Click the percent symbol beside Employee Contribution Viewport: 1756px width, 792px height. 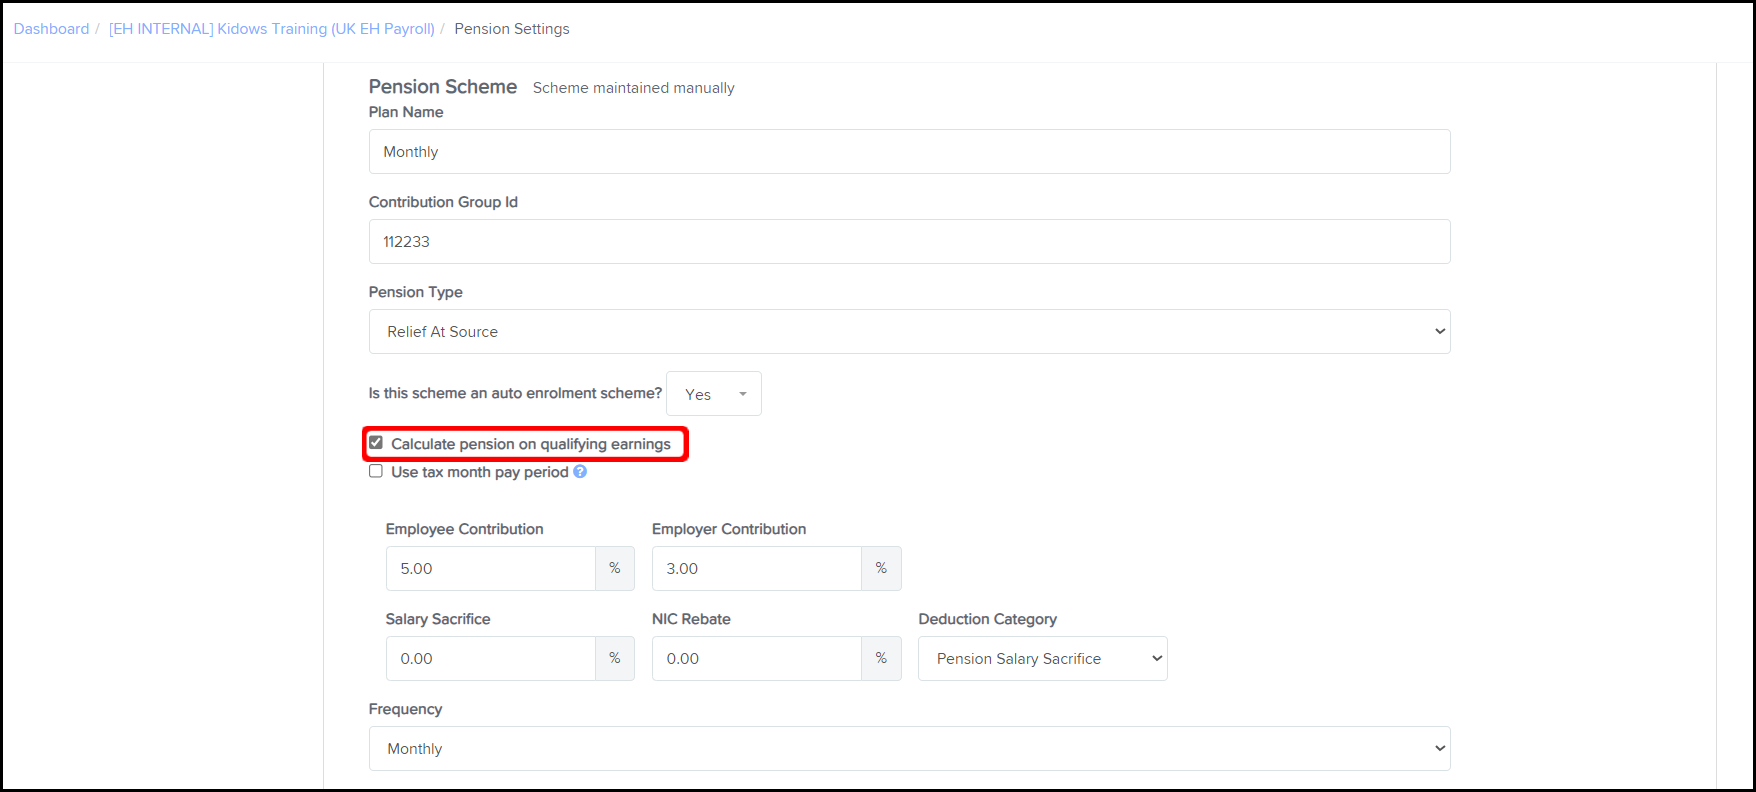[x=615, y=569]
